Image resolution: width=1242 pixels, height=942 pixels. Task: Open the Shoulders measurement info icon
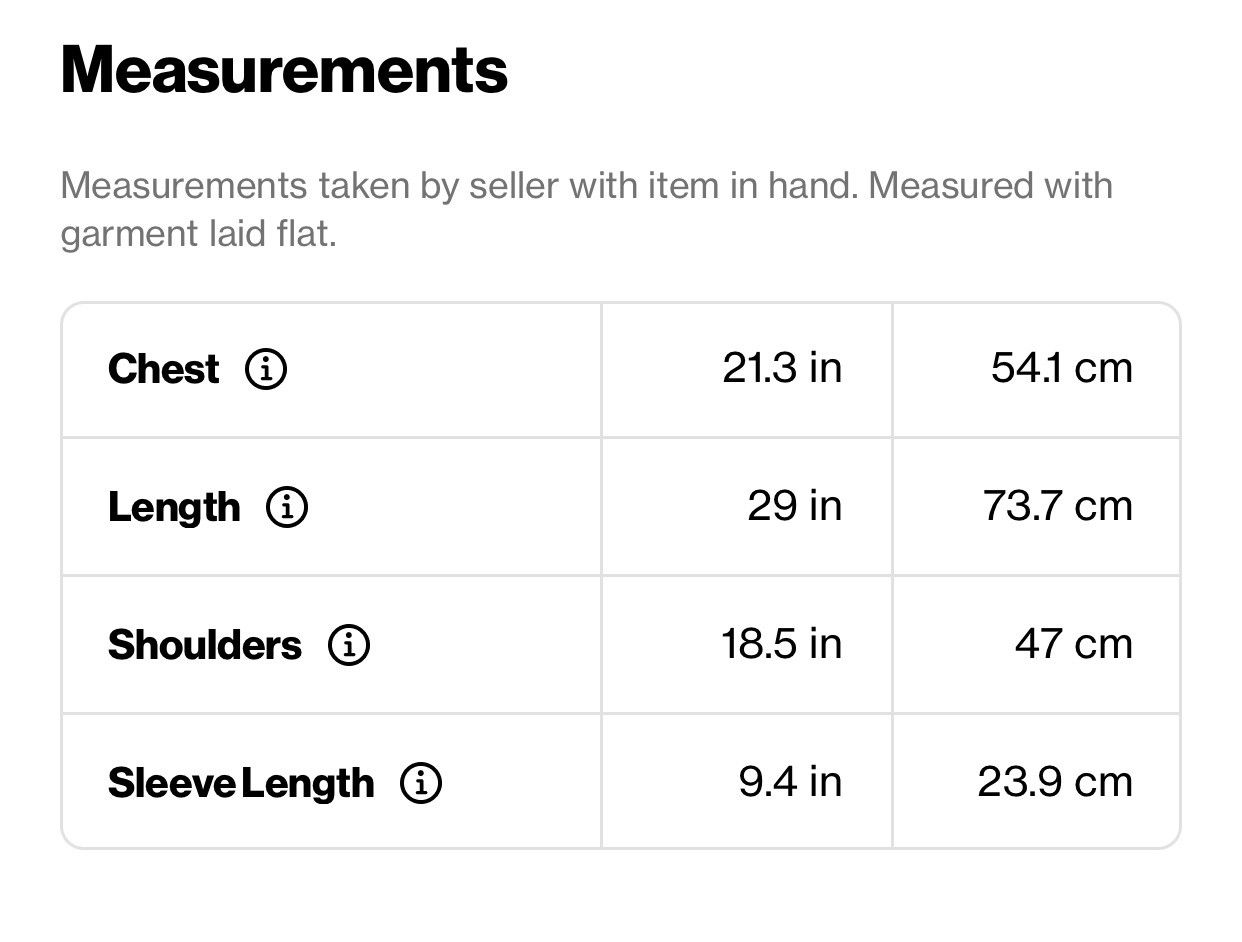[x=349, y=645]
